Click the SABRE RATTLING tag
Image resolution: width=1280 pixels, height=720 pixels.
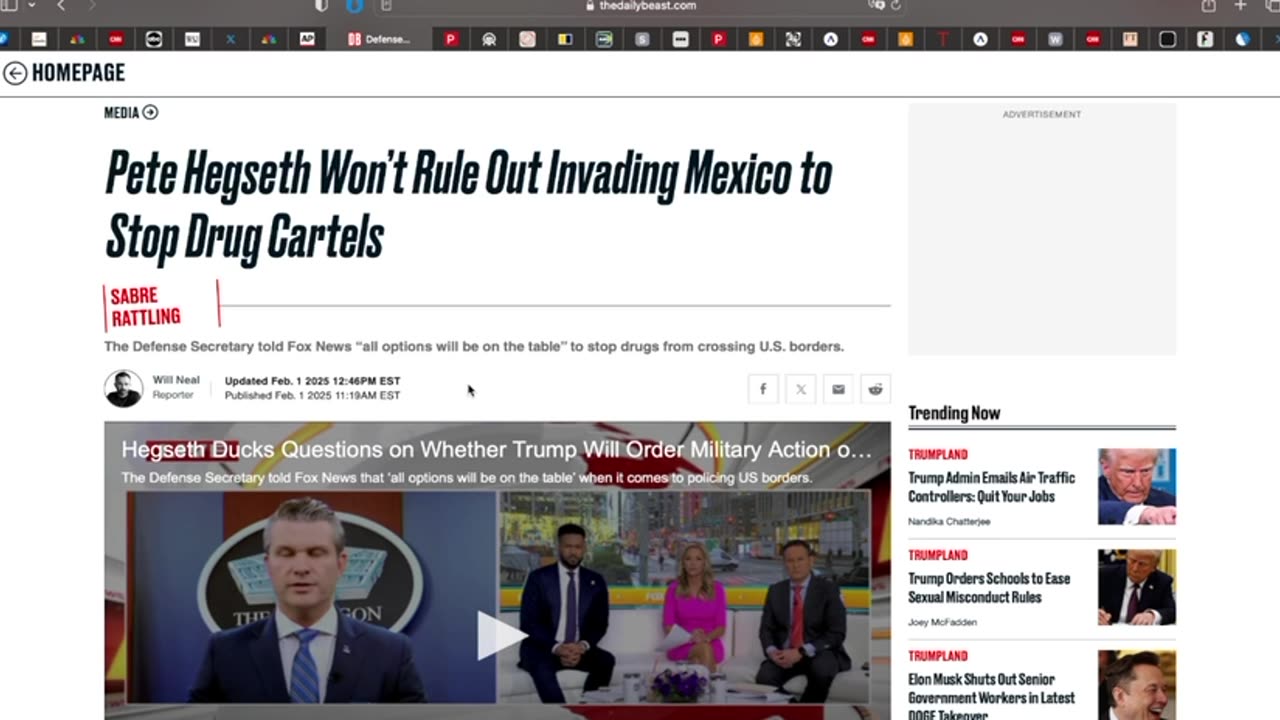click(146, 307)
